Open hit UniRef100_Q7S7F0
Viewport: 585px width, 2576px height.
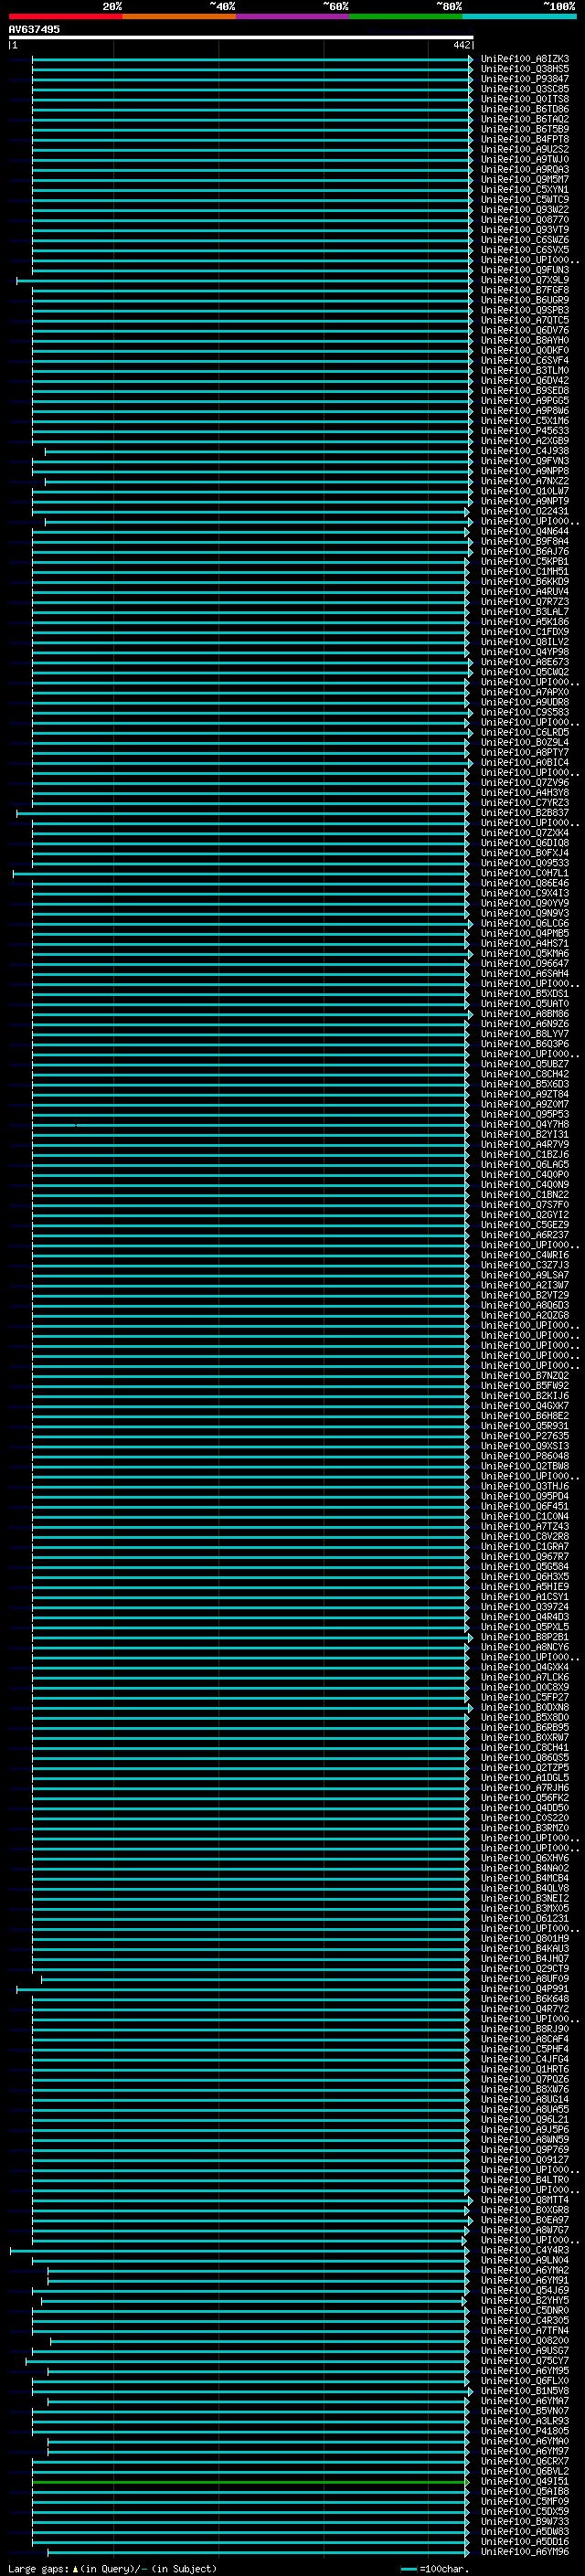click(525, 1205)
